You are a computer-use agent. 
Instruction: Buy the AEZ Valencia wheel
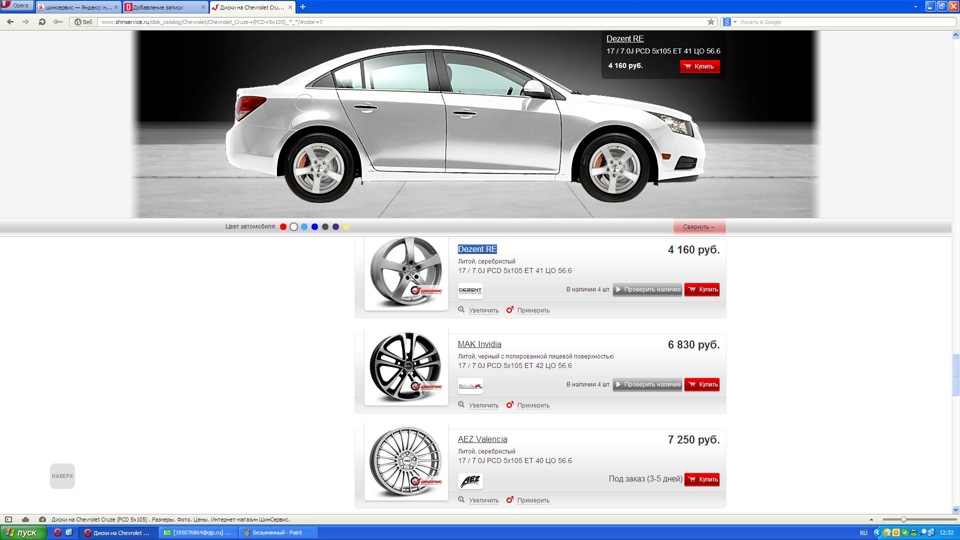(x=702, y=479)
